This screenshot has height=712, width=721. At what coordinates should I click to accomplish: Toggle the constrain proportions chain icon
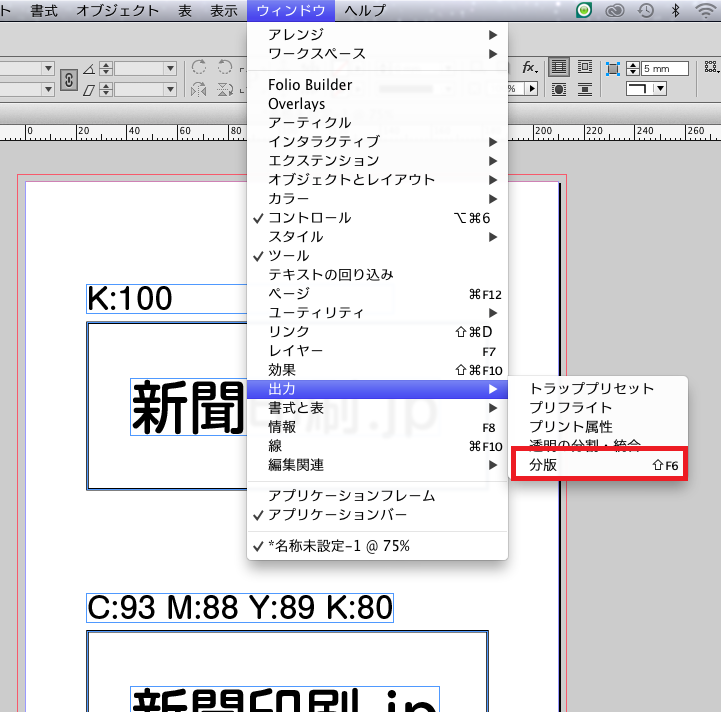pyautogui.click(x=69, y=80)
